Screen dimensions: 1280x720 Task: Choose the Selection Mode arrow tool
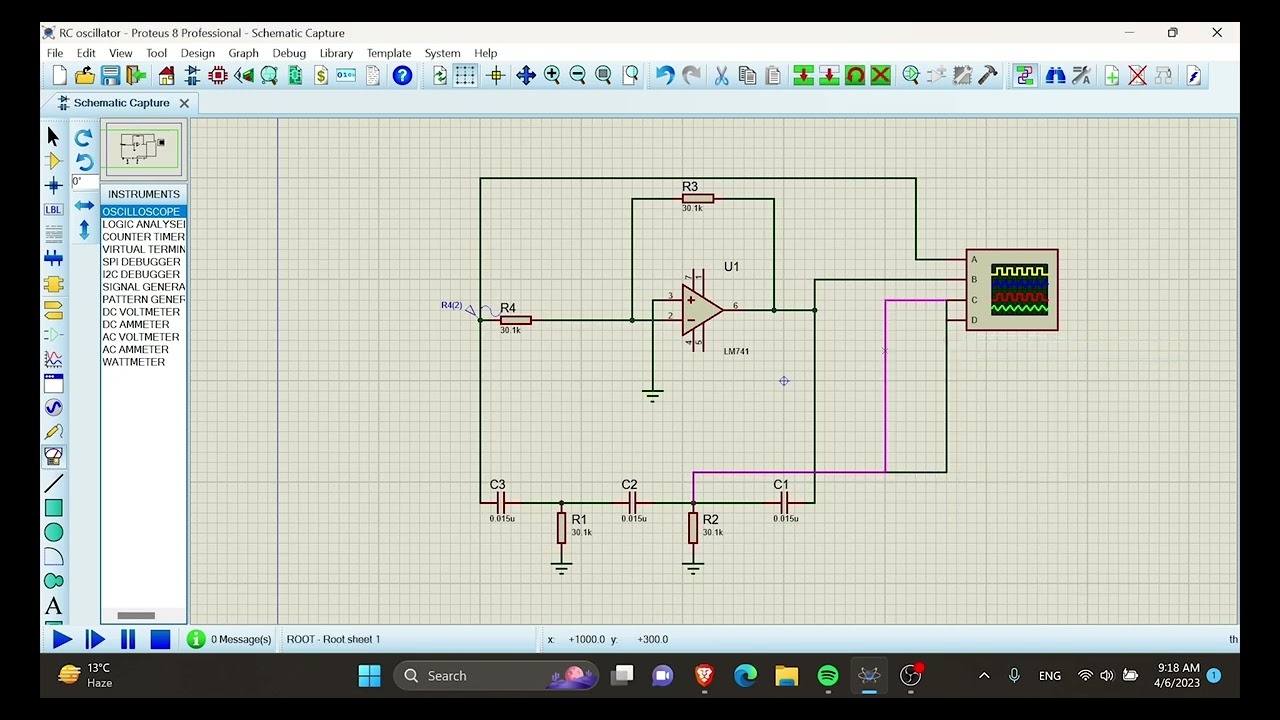[53, 136]
